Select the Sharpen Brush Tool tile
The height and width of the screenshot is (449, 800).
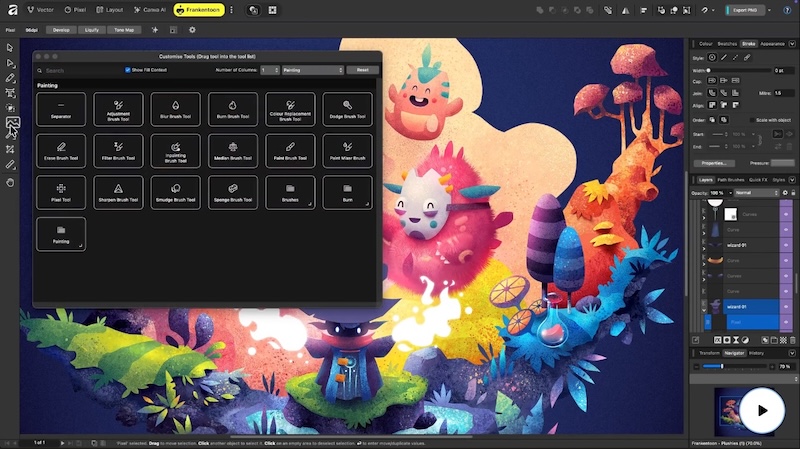click(x=119, y=192)
